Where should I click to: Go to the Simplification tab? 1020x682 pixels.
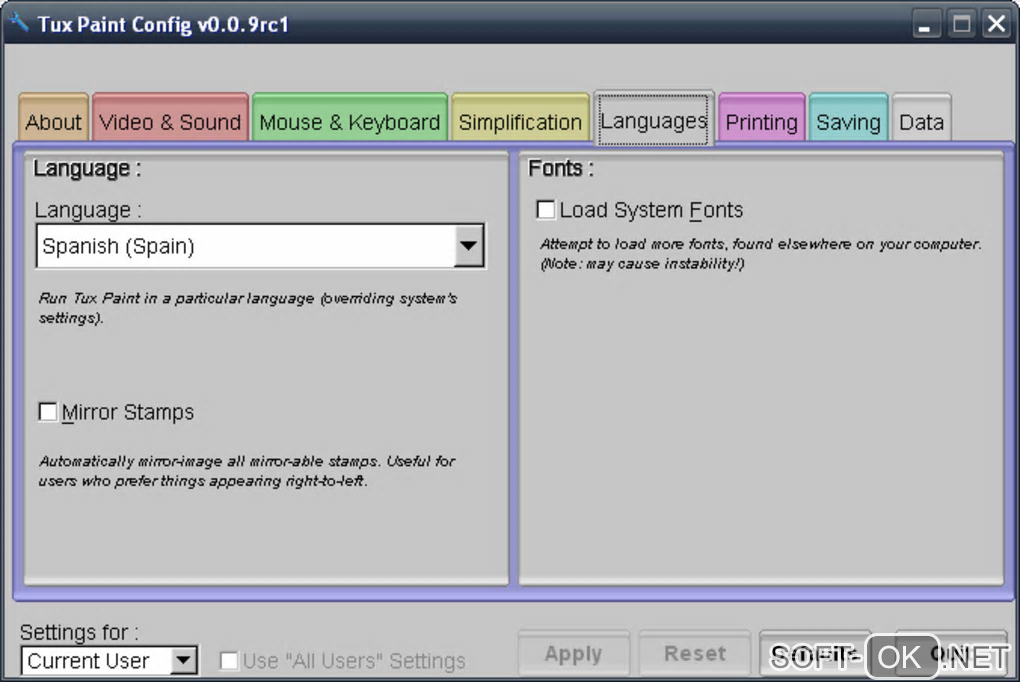point(520,118)
